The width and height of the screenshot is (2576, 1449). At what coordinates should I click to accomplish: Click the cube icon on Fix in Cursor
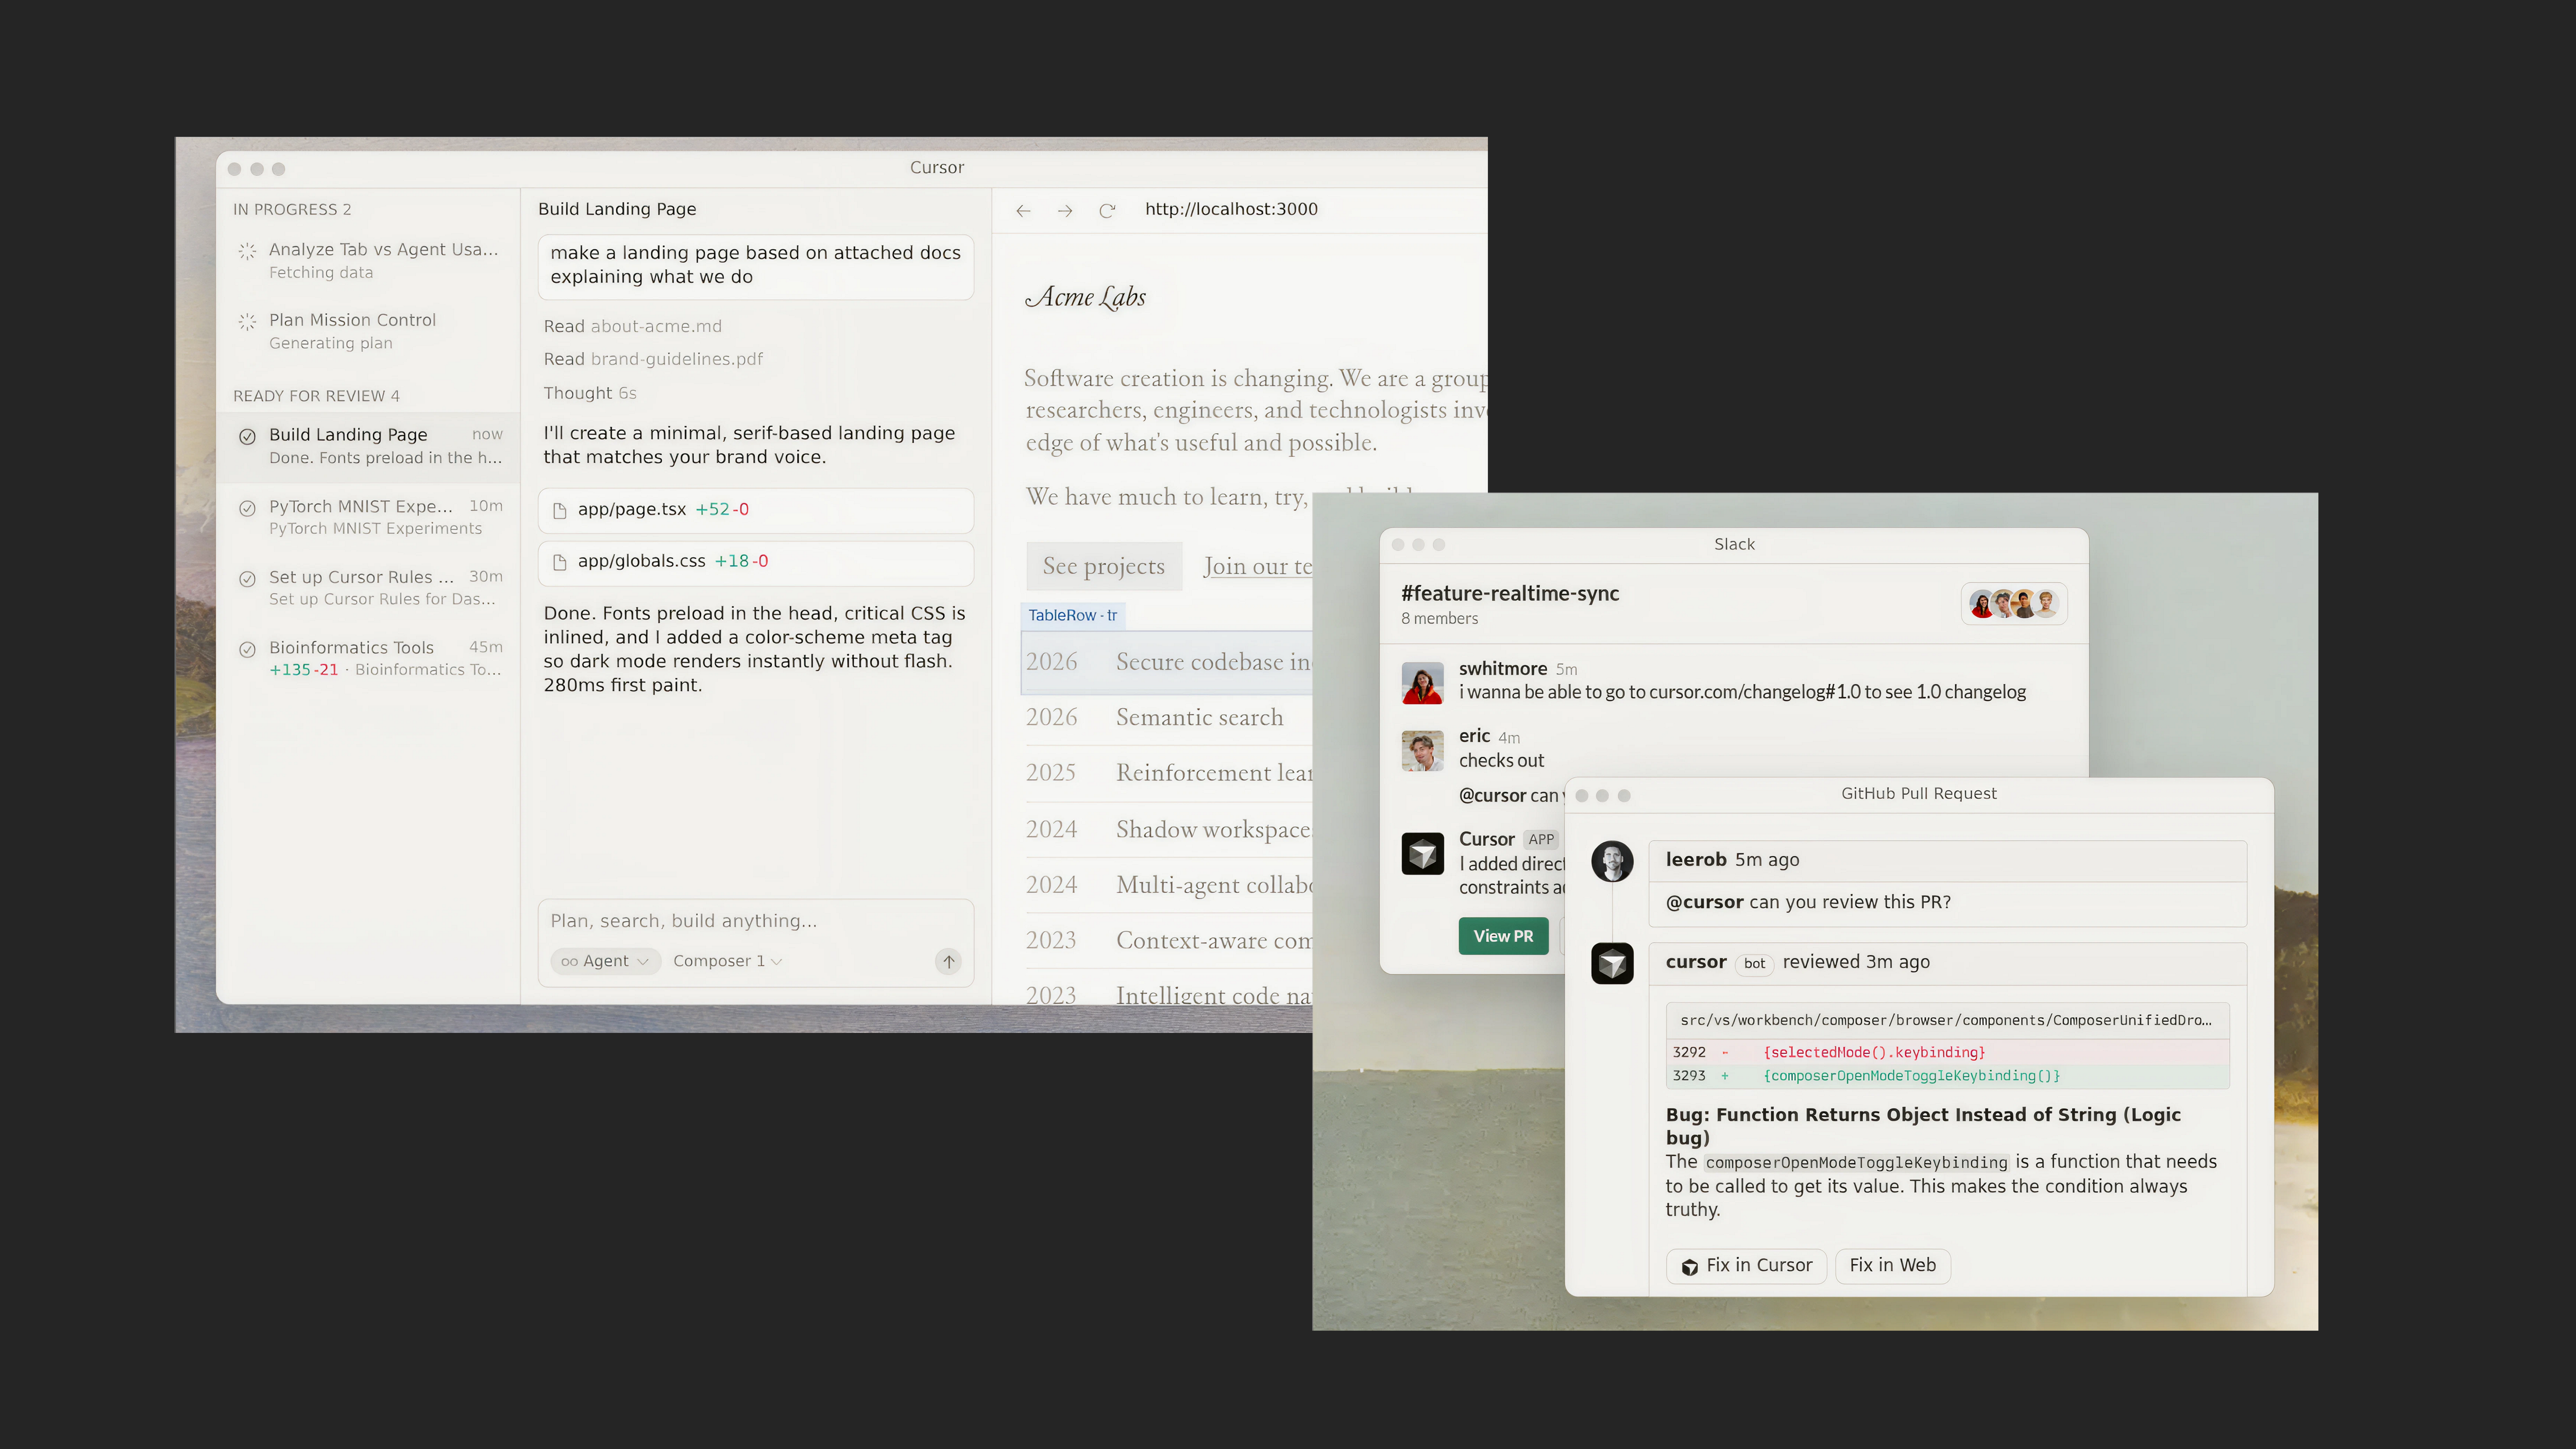coord(1689,1267)
